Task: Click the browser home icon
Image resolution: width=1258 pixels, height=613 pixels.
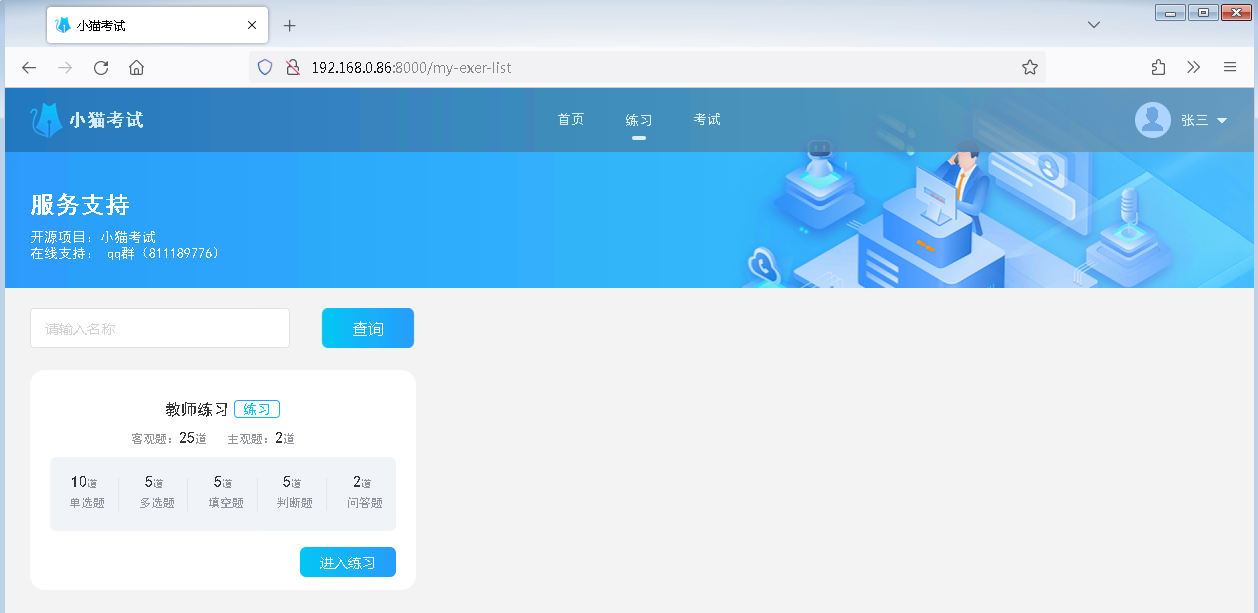Action: 136,67
